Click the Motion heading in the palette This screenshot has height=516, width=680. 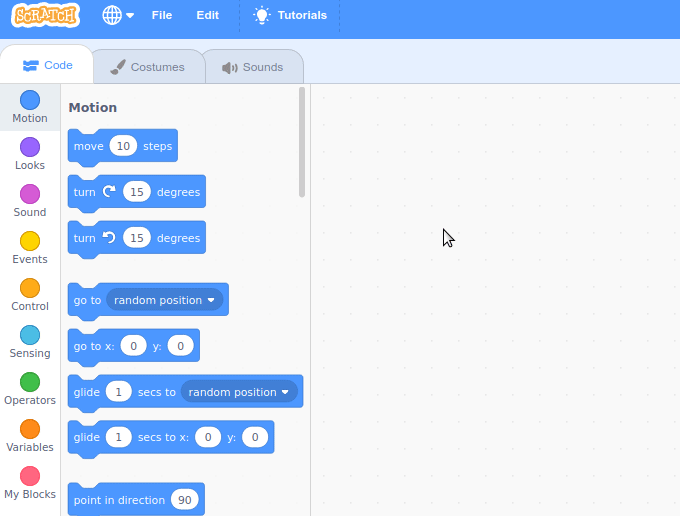coord(93,108)
